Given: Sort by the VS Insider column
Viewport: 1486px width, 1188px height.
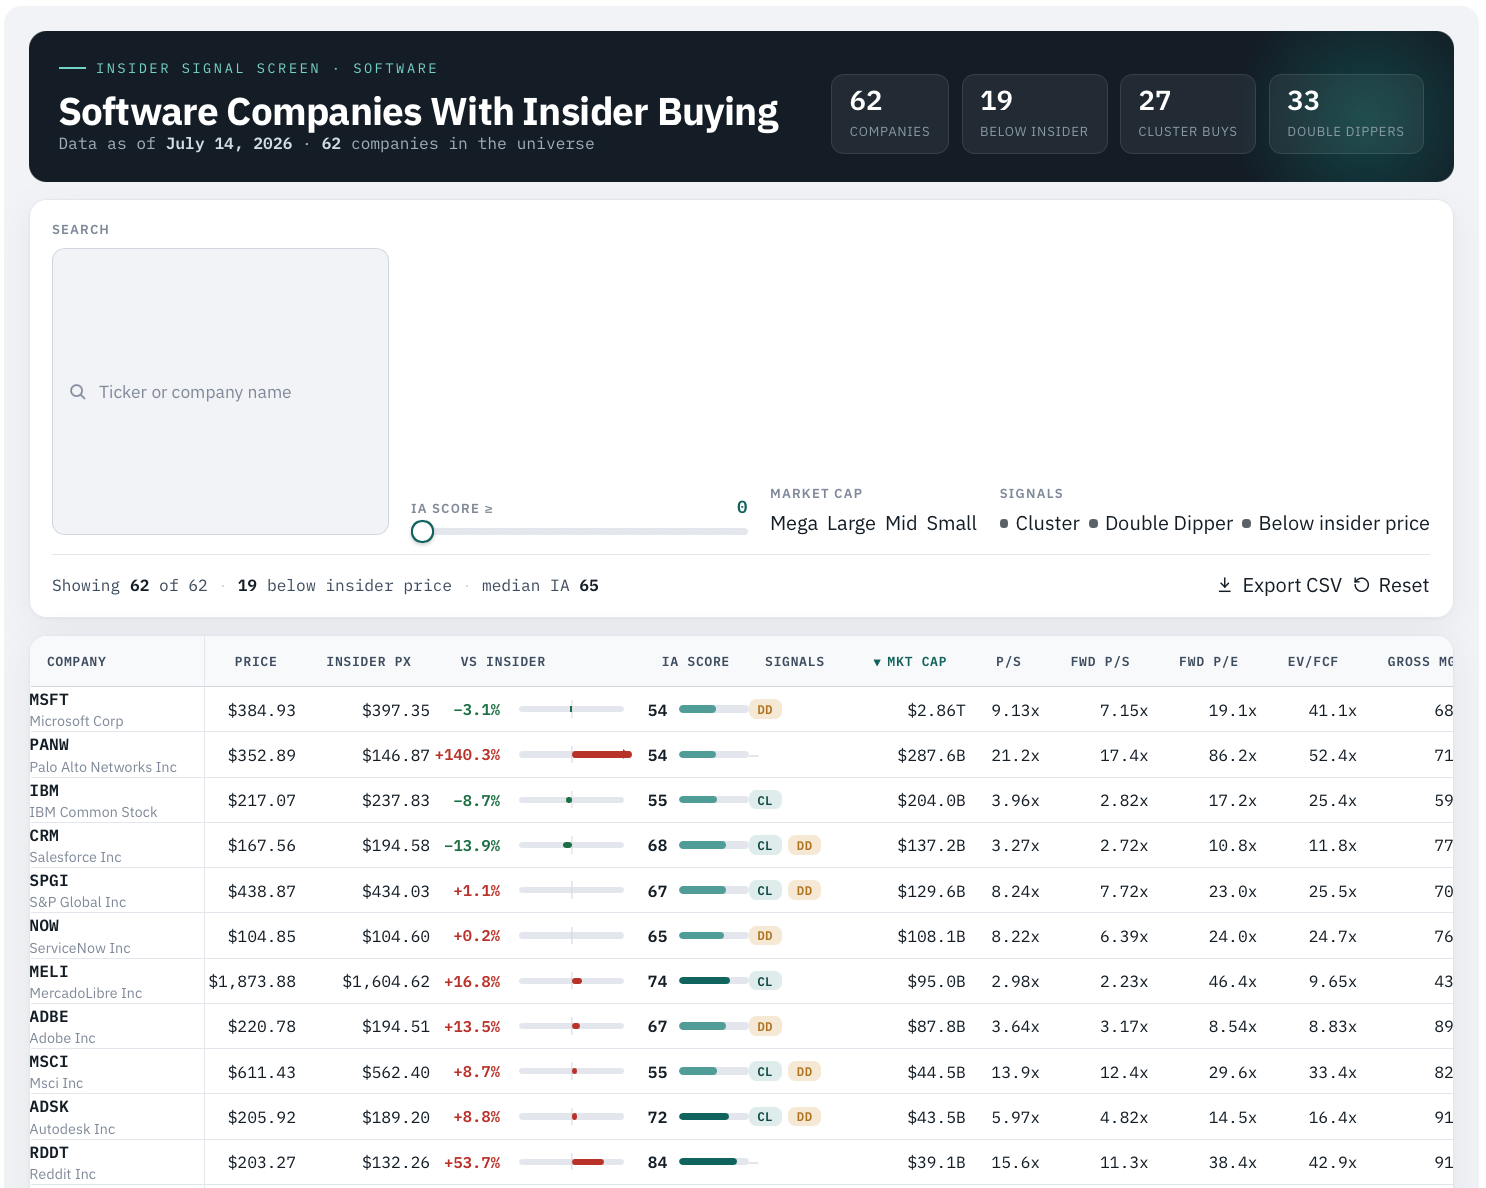Looking at the screenshot, I should 503,662.
